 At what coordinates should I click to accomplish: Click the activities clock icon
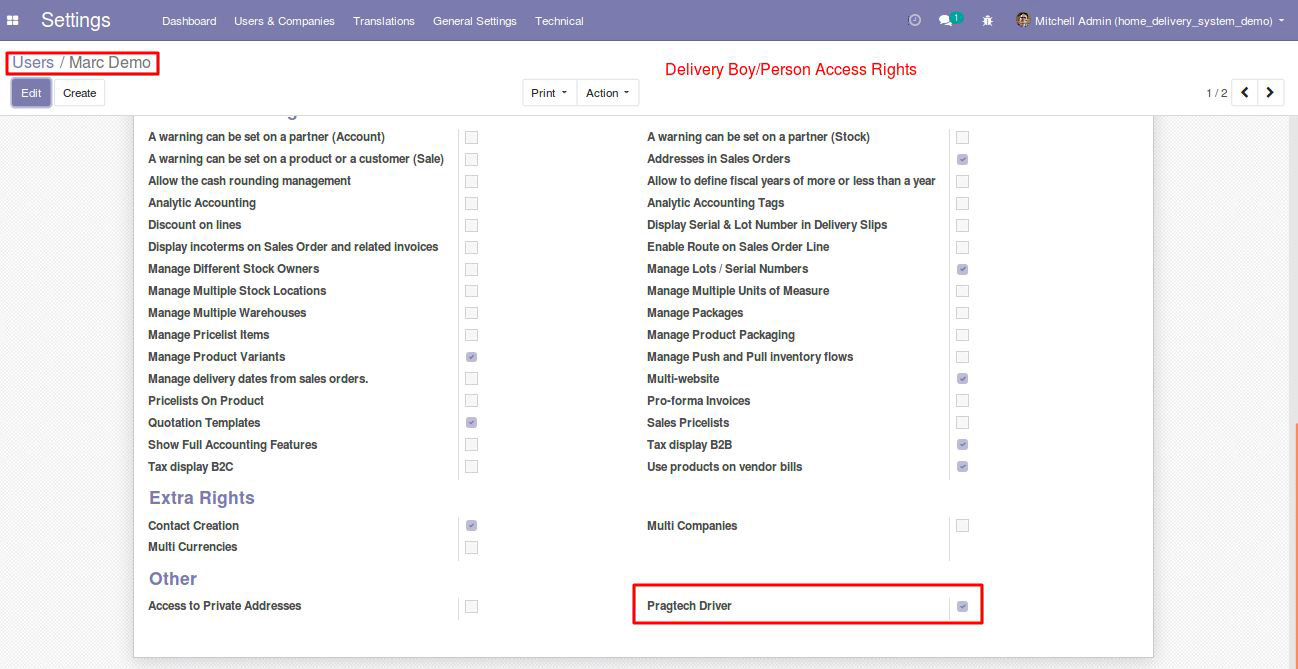click(914, 20)
